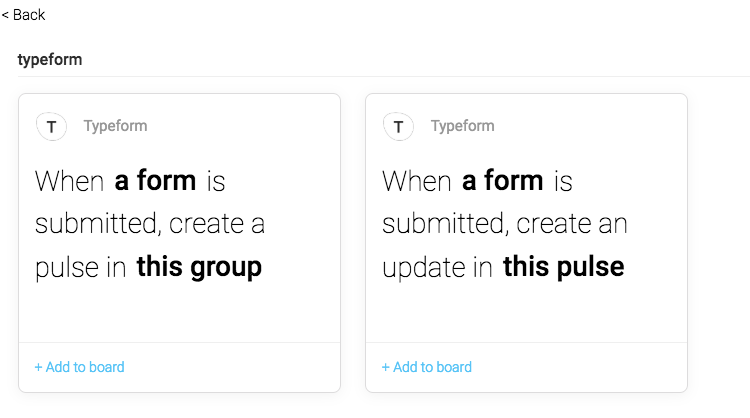Viewport: 750px width, 418px height.
Task: Open the recipe card creating an update in pulse
Action: click(527, 218)
